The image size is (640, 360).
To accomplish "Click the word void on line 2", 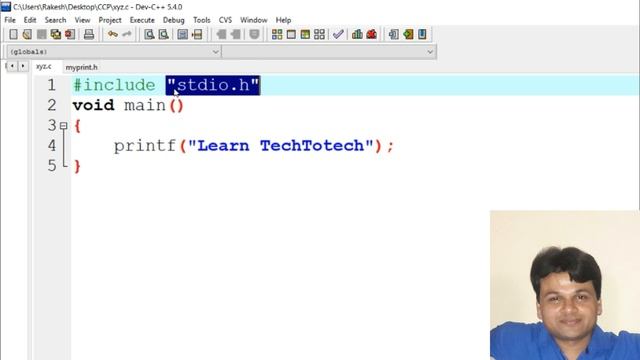I will click(93, 105).
